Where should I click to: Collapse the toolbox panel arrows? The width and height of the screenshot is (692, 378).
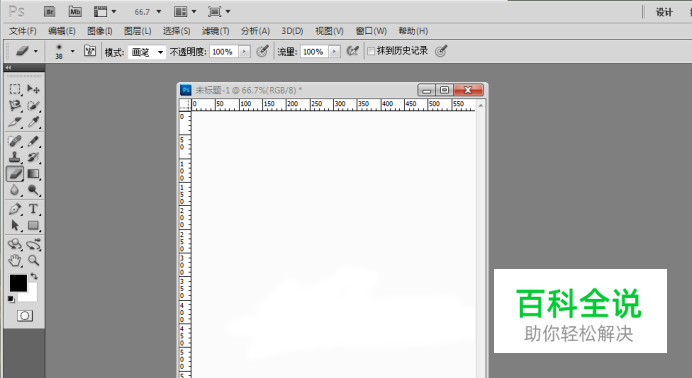[8, 67]
